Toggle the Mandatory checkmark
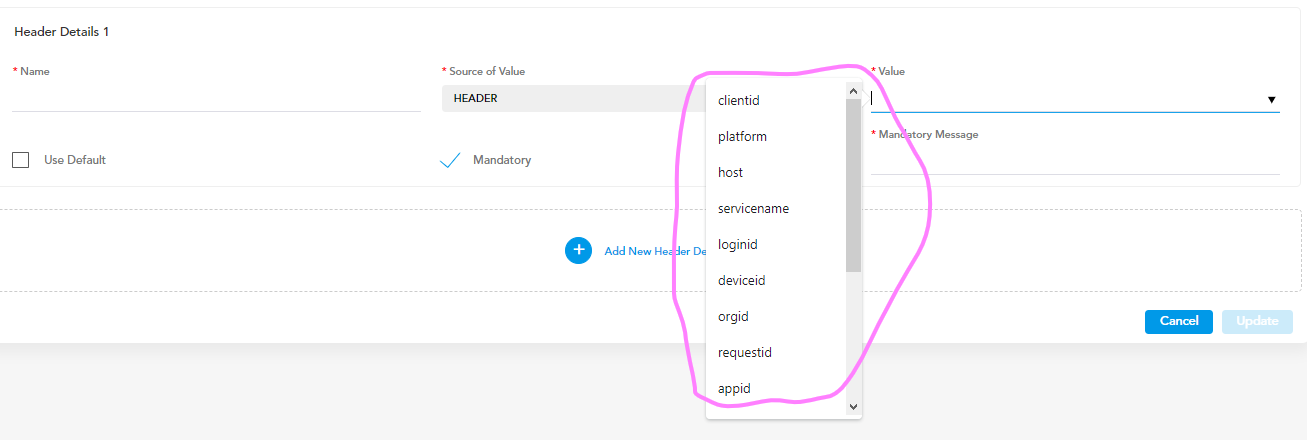The height and width of the screenshot is (440, 1307). point(450,160)
